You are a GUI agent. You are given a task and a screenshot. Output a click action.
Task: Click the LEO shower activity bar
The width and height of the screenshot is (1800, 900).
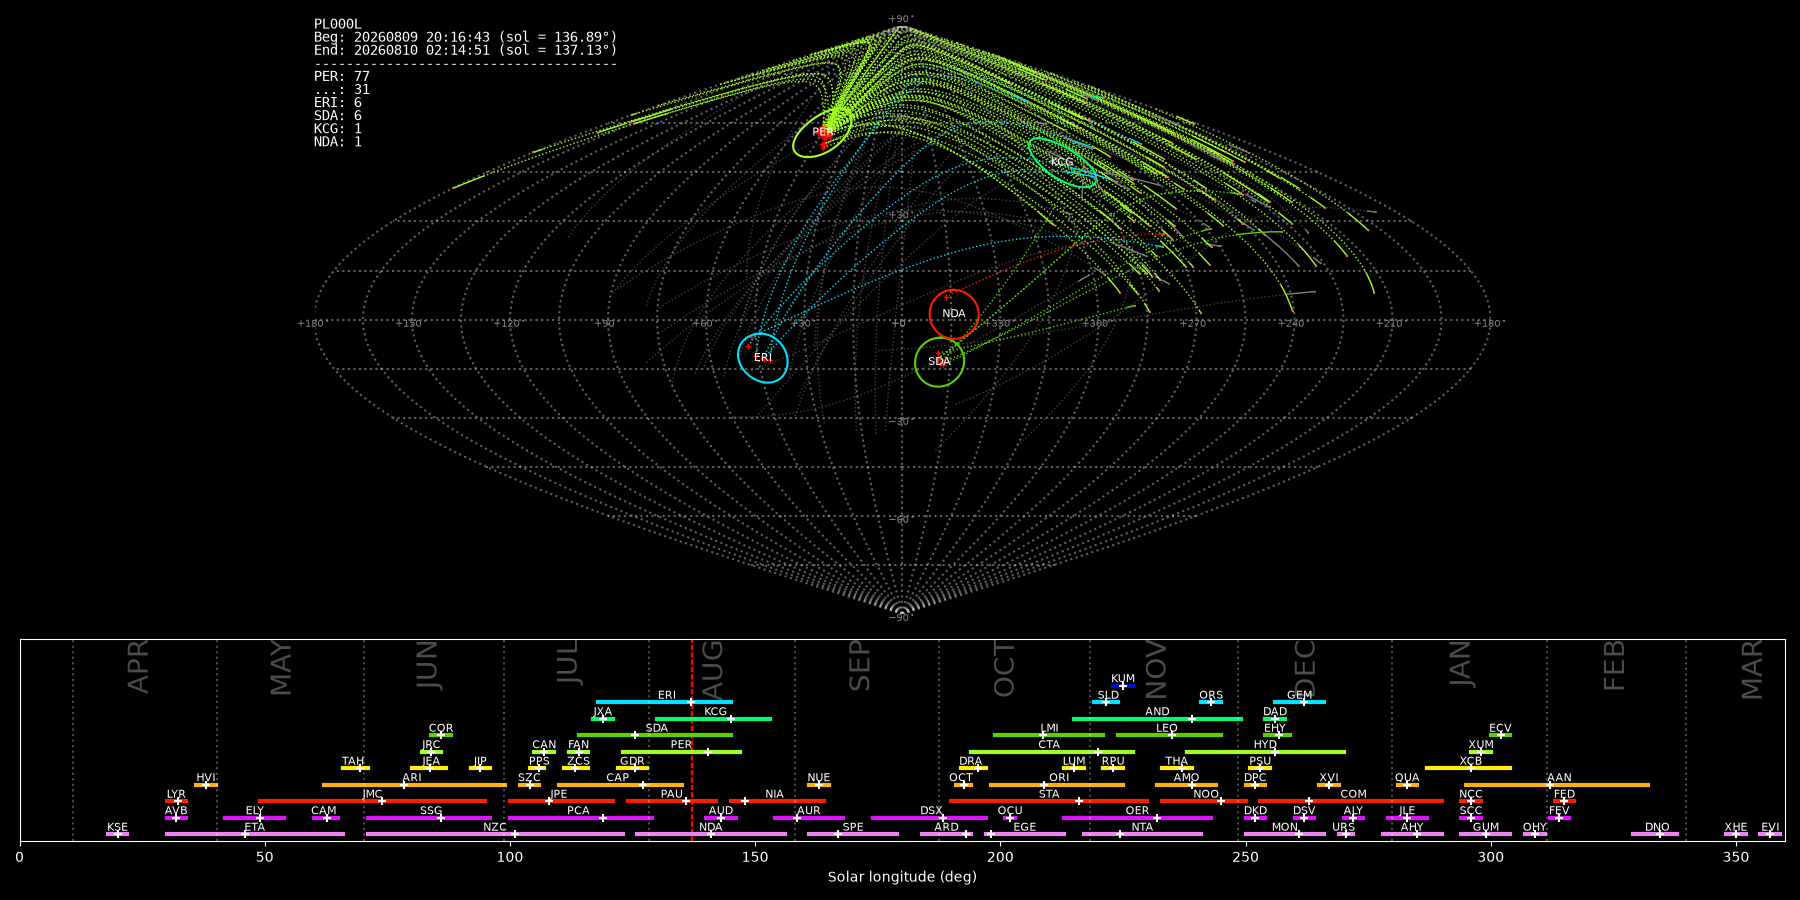(x=1169, y=735)
